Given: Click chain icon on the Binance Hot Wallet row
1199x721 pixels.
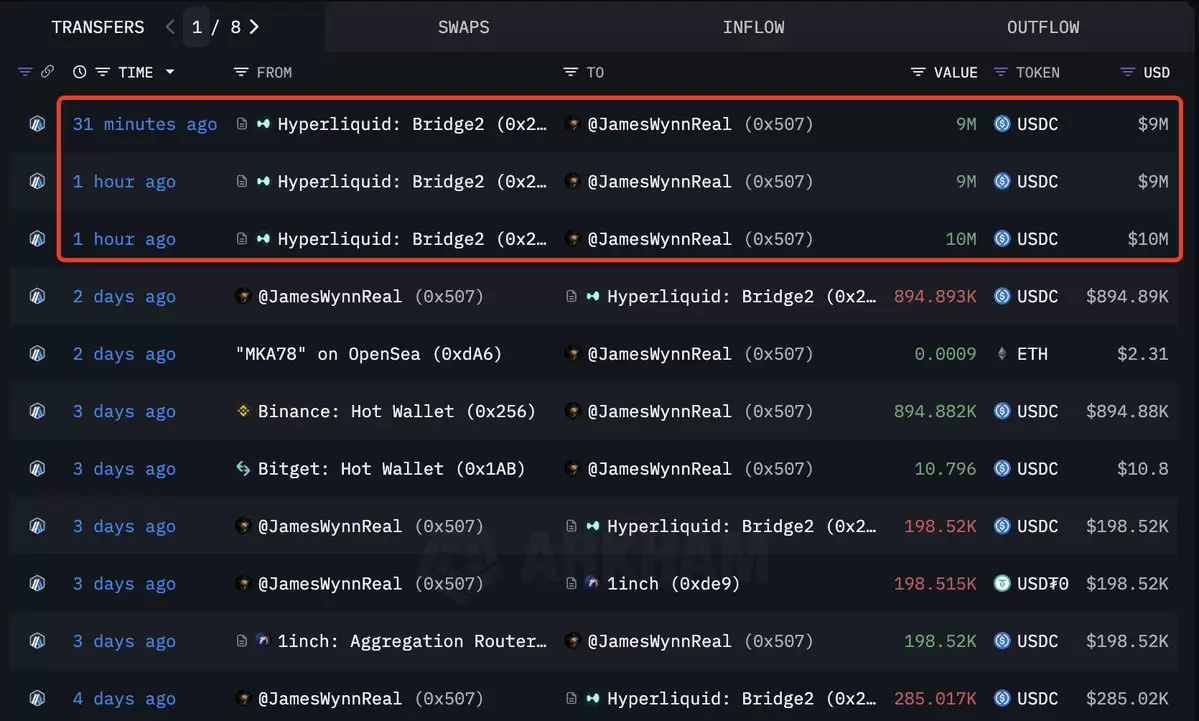Looking at the screenshot, I should (x=37, y=411).
